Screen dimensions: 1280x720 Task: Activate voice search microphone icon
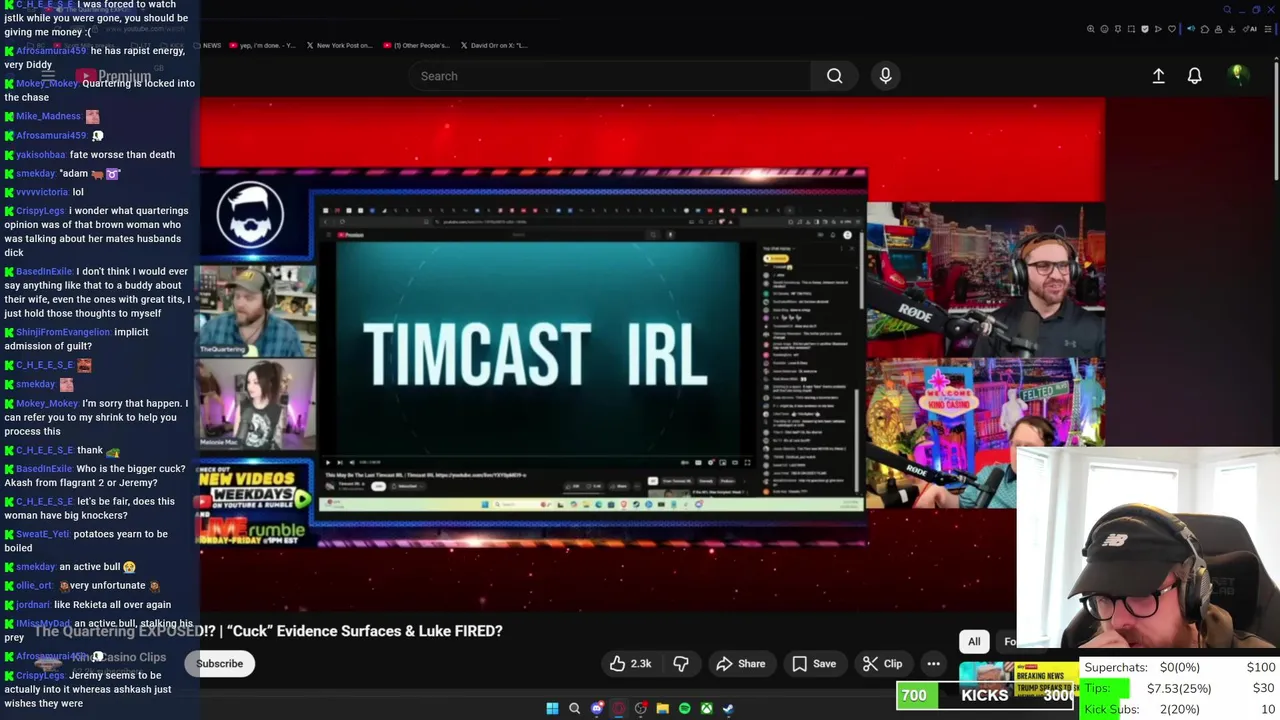(885, 76)
